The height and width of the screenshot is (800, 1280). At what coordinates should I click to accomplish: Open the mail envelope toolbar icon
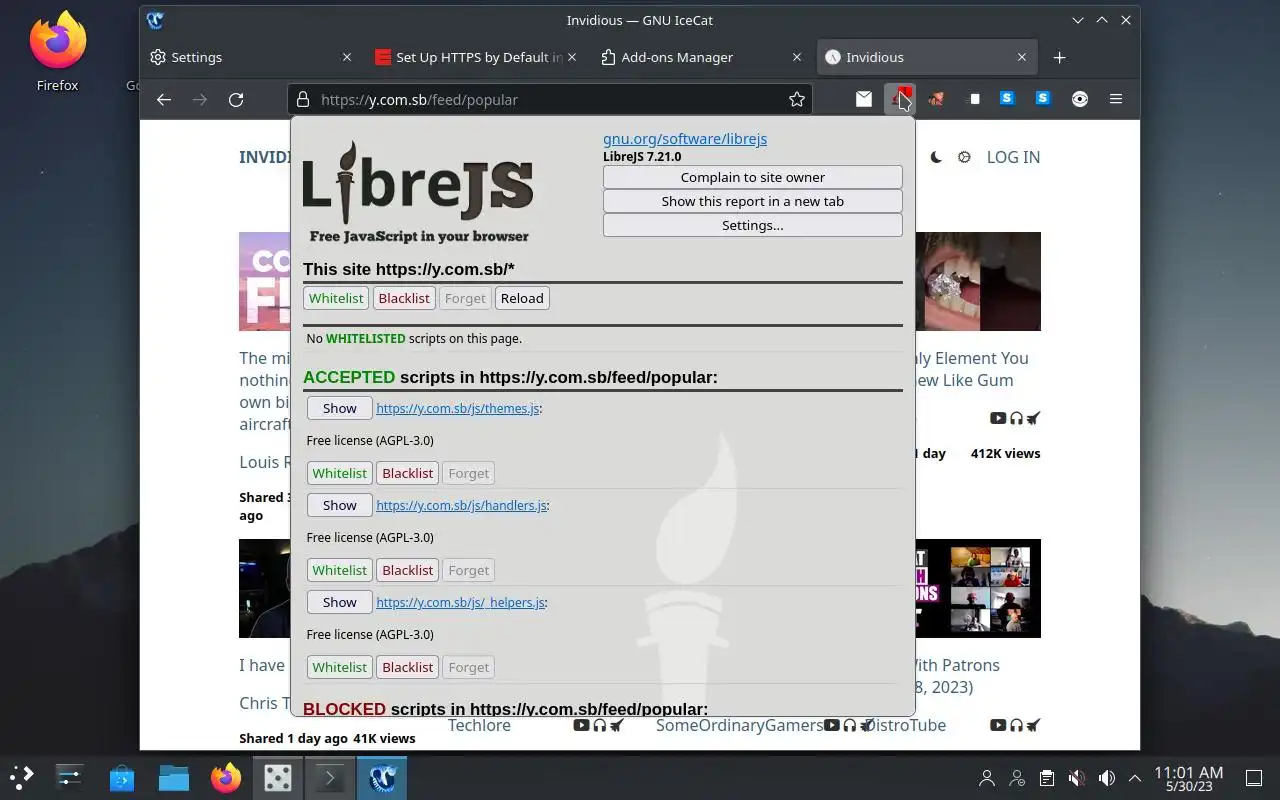point(864,99)
